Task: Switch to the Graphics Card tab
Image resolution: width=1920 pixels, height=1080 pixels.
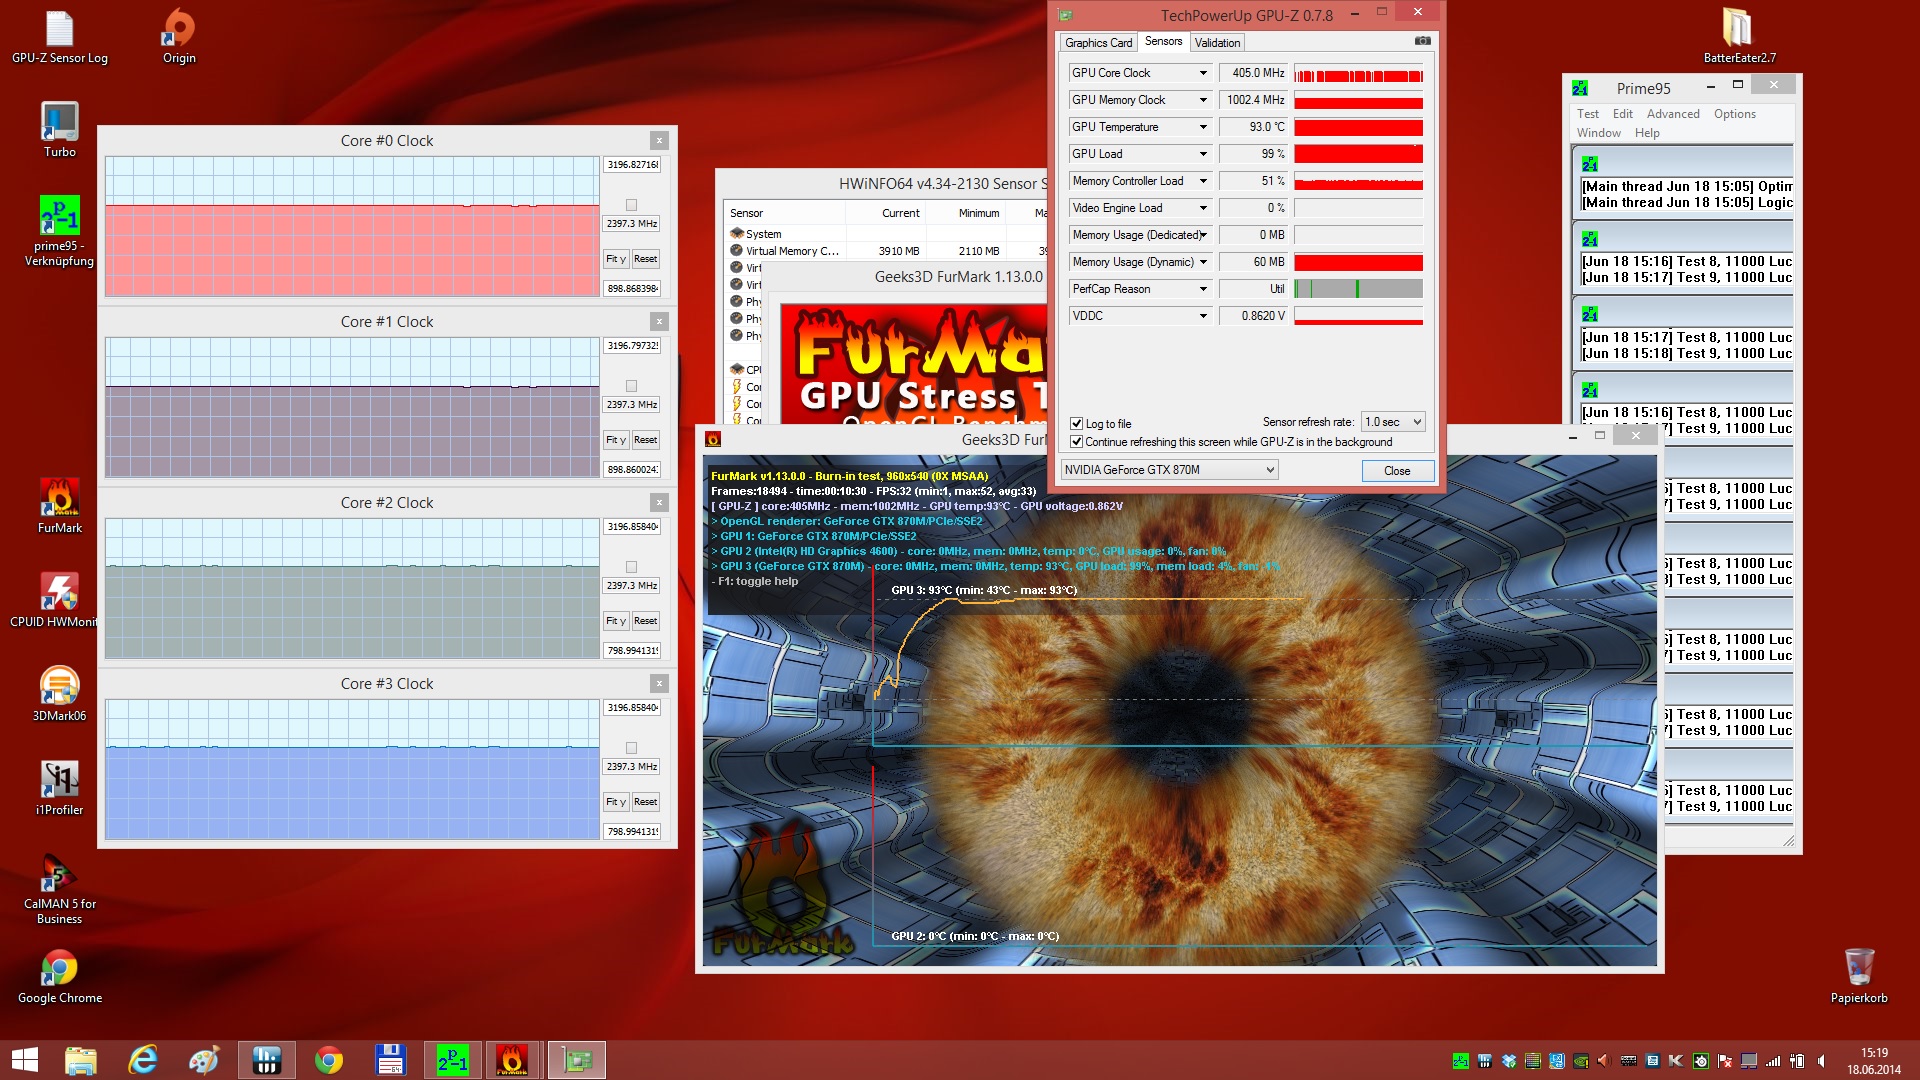Action: click(x=1098, y=43)
